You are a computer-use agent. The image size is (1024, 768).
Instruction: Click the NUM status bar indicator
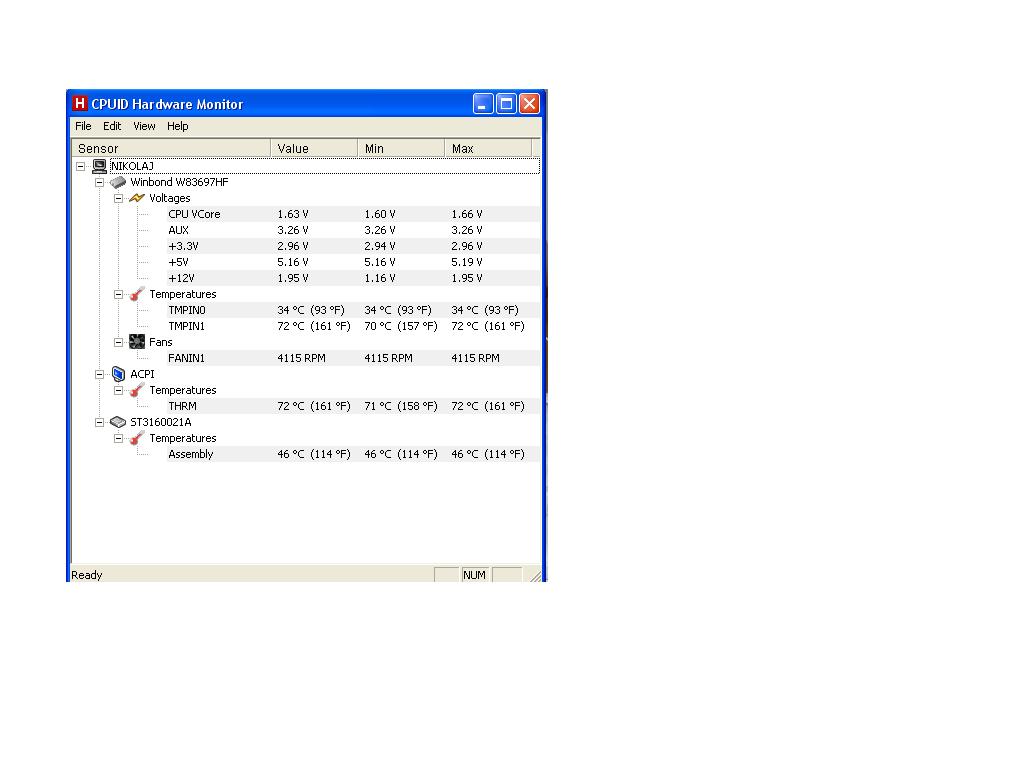474,575
